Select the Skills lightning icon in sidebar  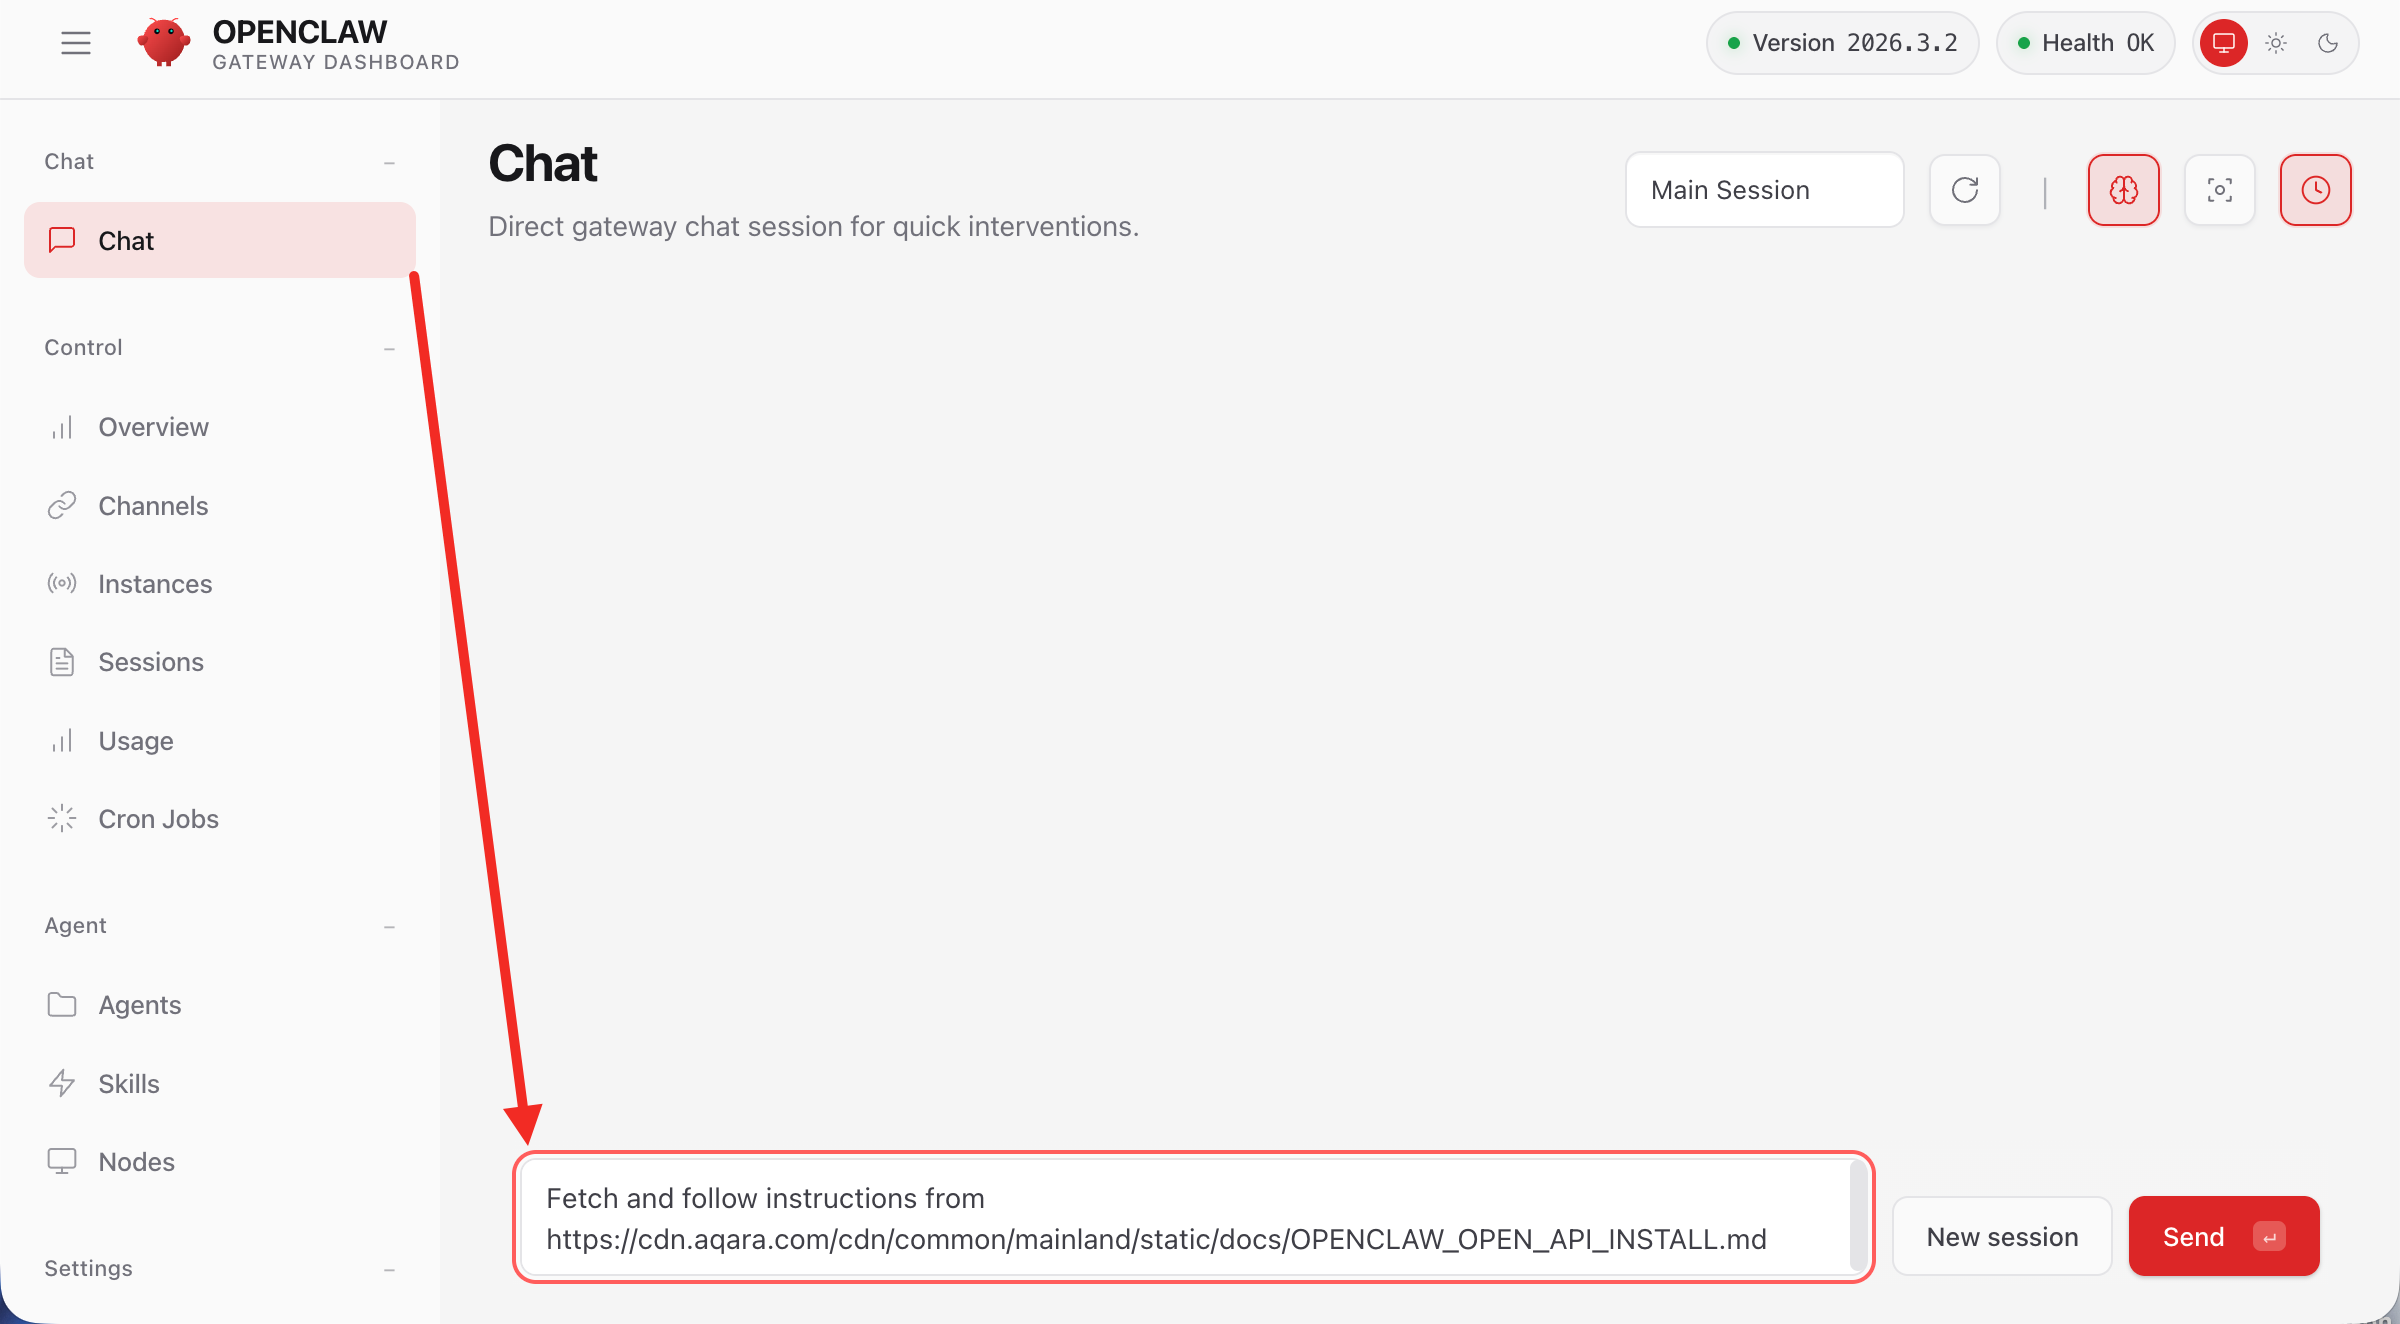(x=62, y=1083)
